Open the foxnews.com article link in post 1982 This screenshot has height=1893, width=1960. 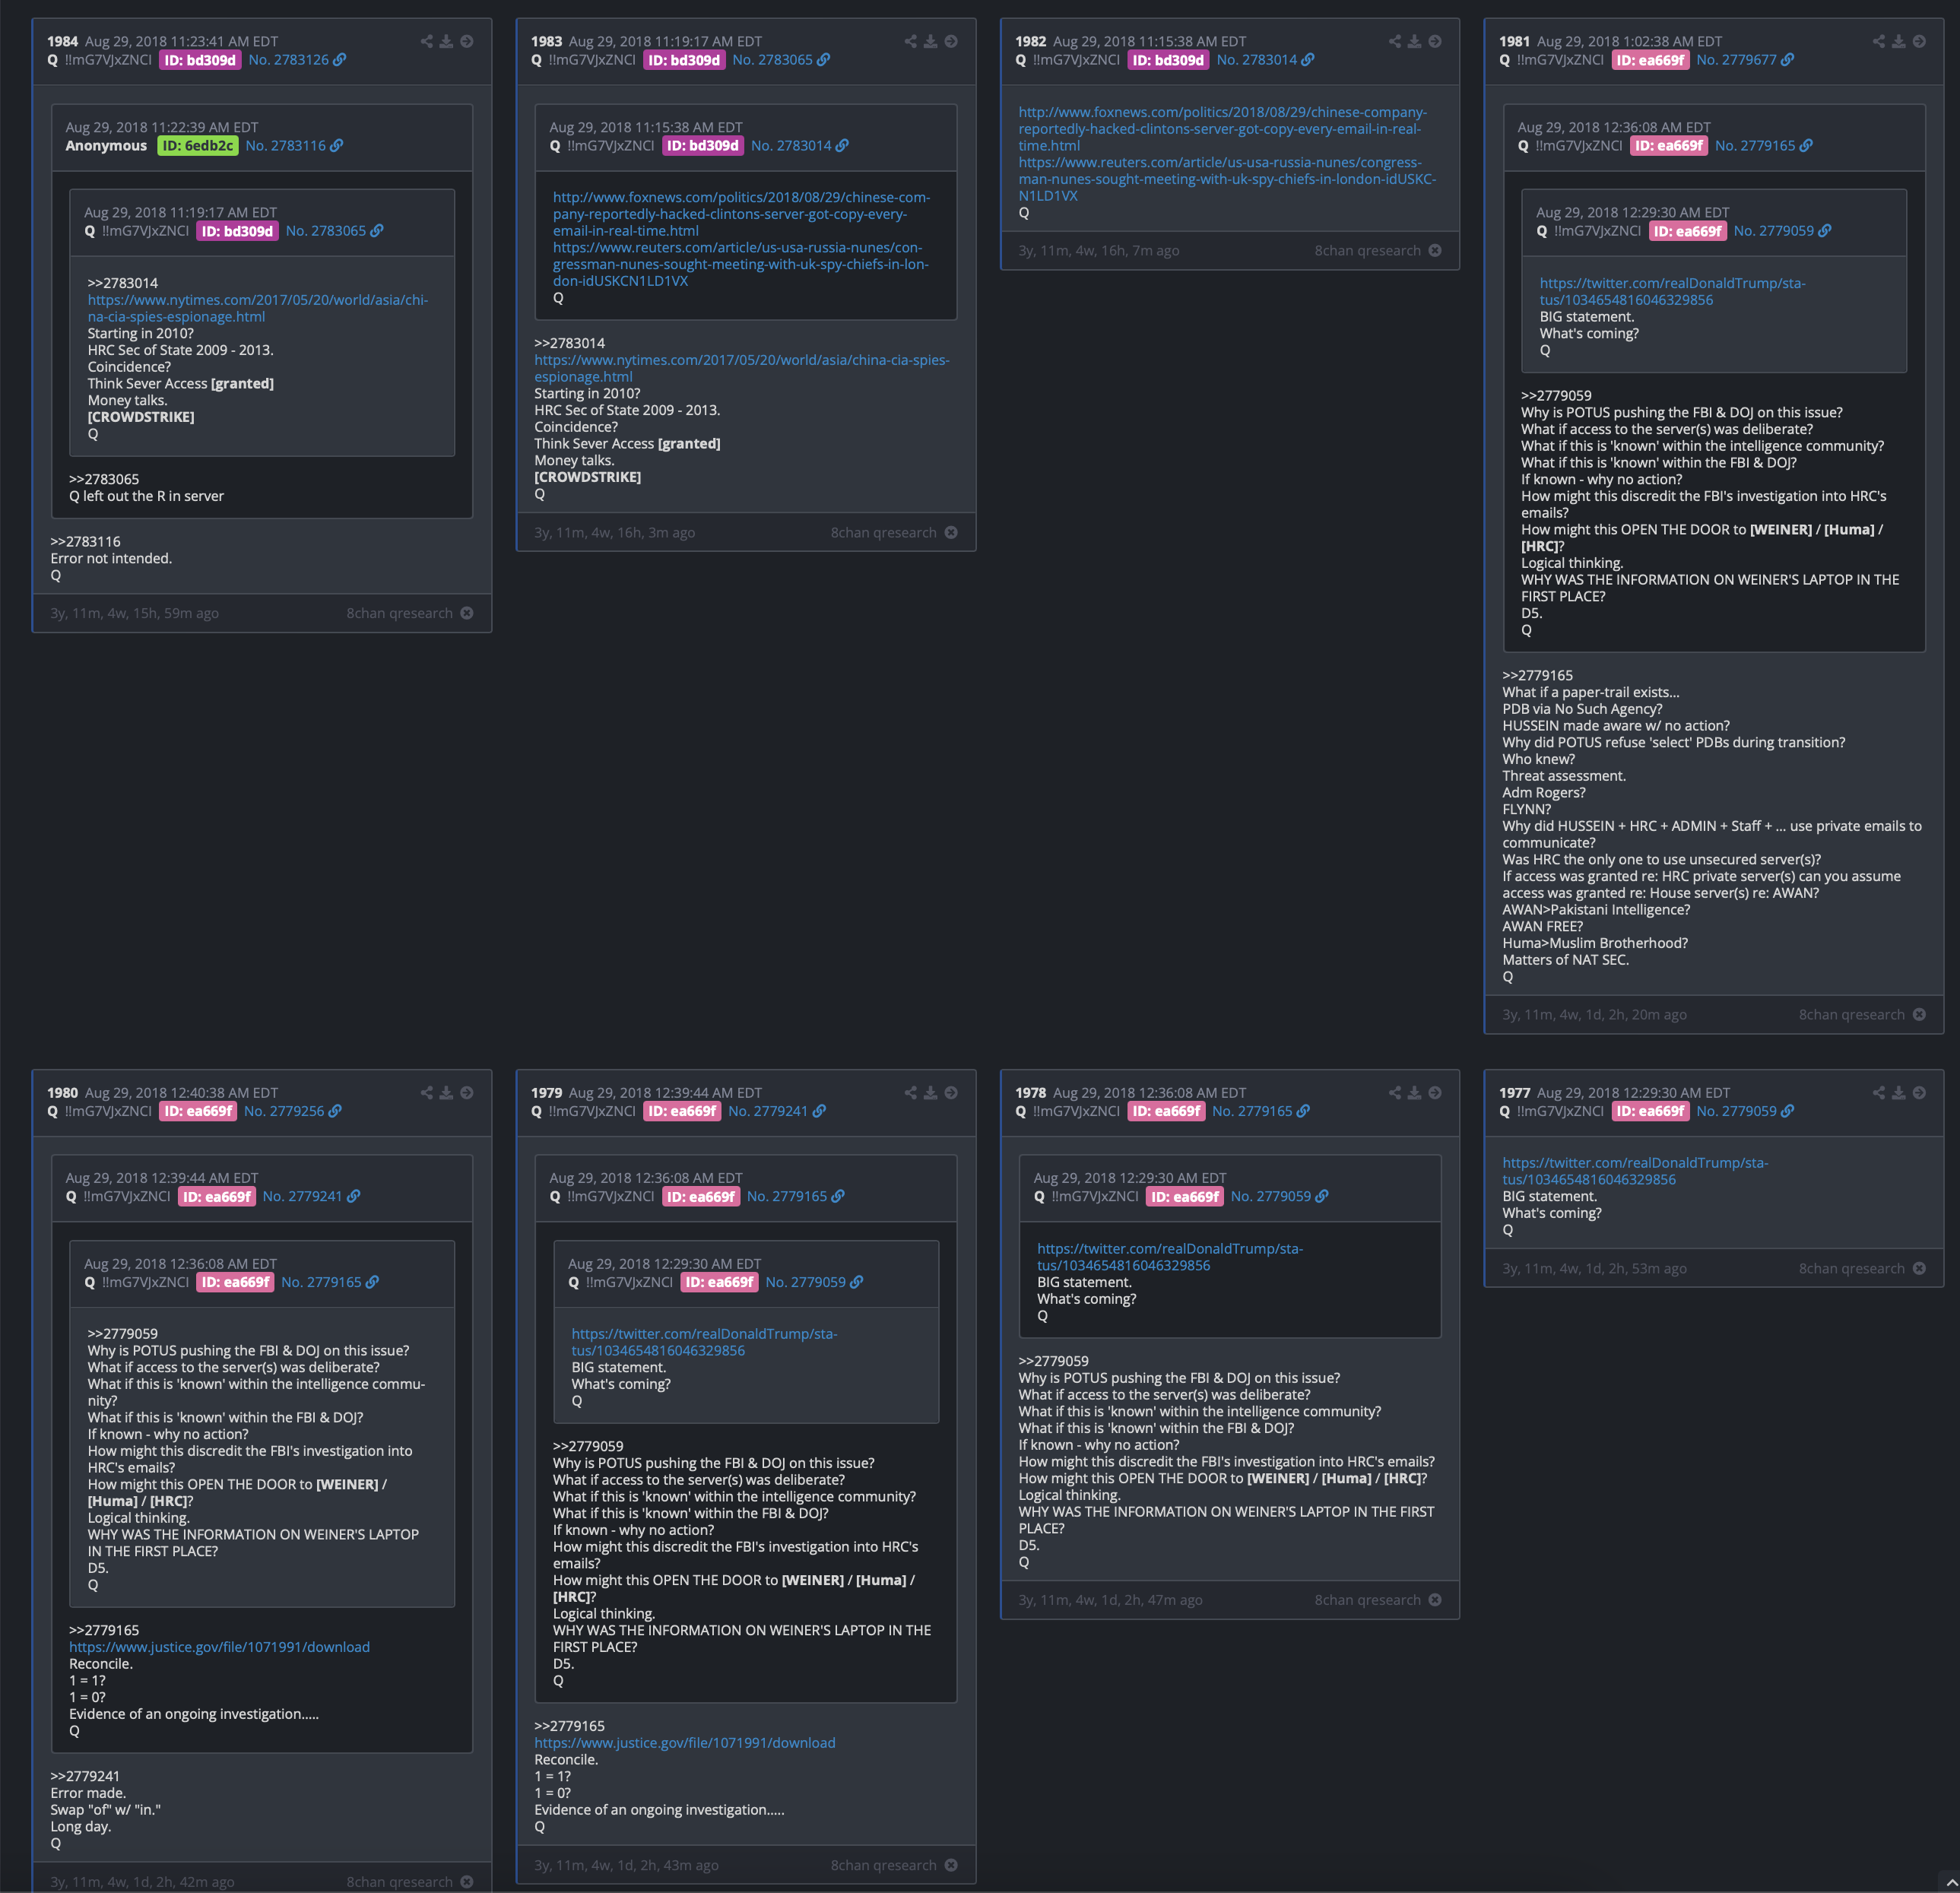[x=1223, y=129]
